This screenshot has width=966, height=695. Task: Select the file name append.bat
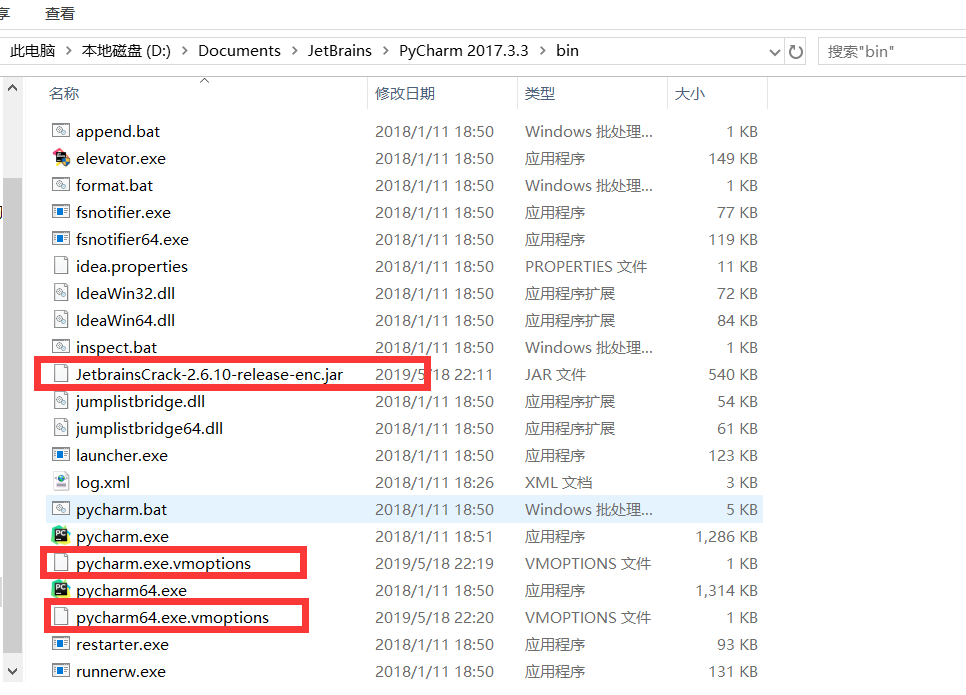click(118, 131)
